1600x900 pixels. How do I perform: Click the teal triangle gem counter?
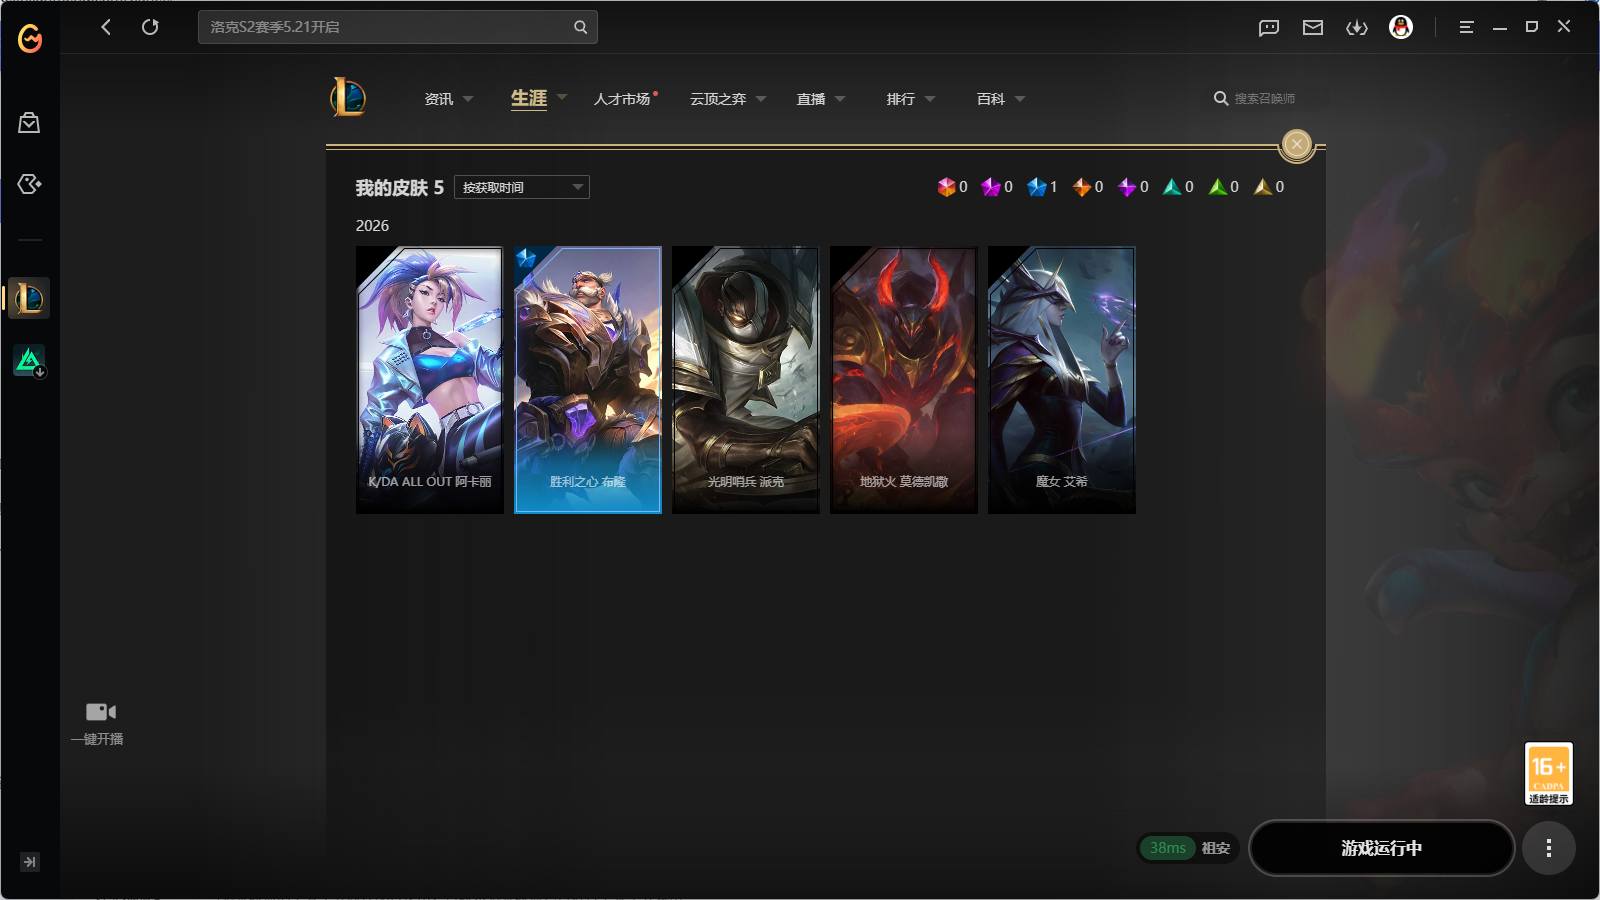tap(1172, 187)
